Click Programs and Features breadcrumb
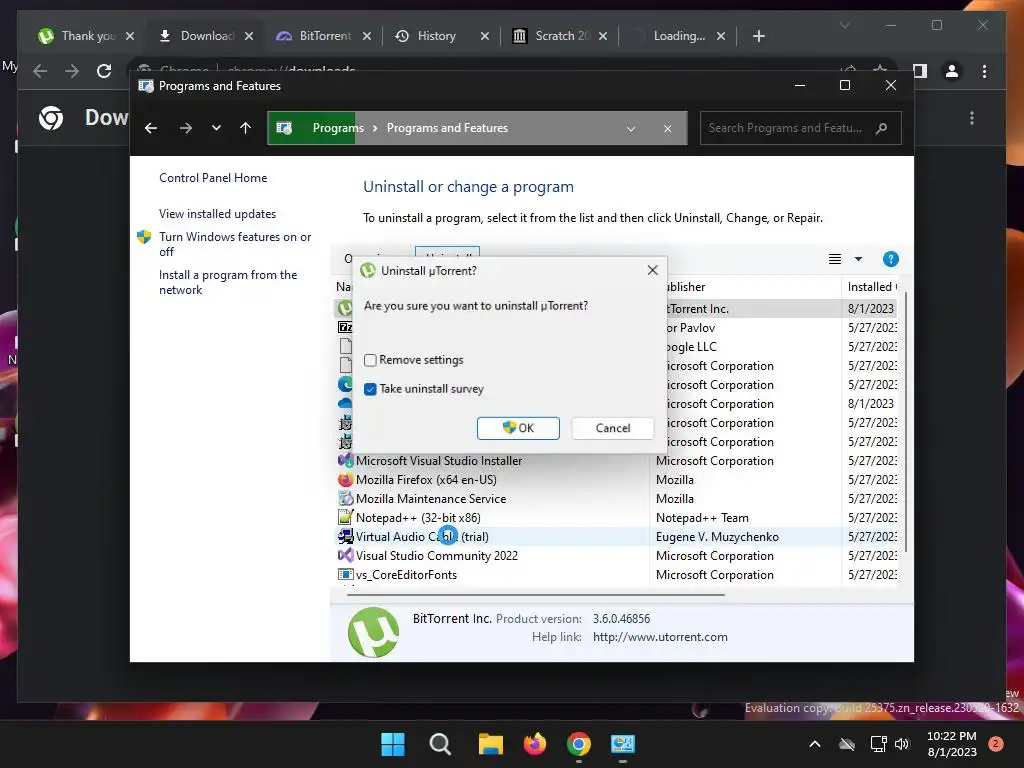 pyautogui.click(x=447, y=128)
